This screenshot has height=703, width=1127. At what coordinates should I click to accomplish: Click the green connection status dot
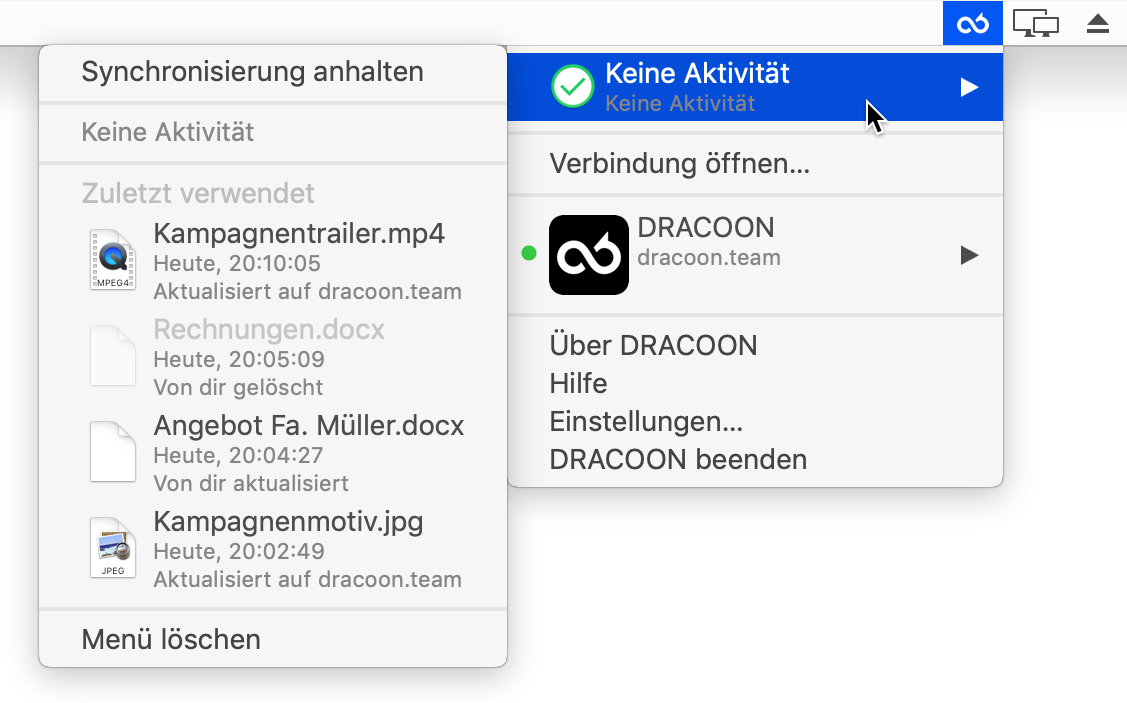click(x=529, y=253)
